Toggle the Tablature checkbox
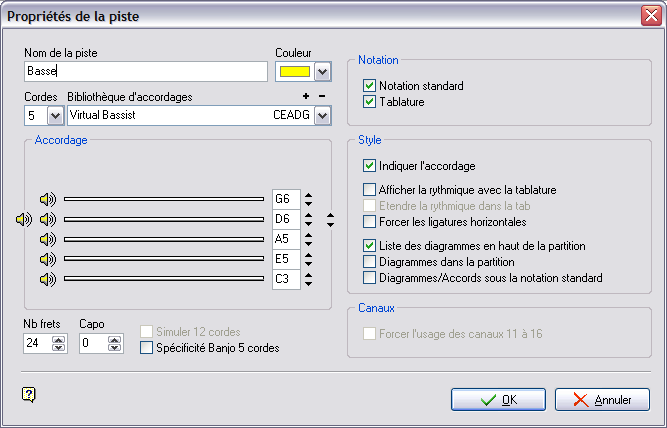Viewport: 667px width, 428px height. tap(370, 102)
